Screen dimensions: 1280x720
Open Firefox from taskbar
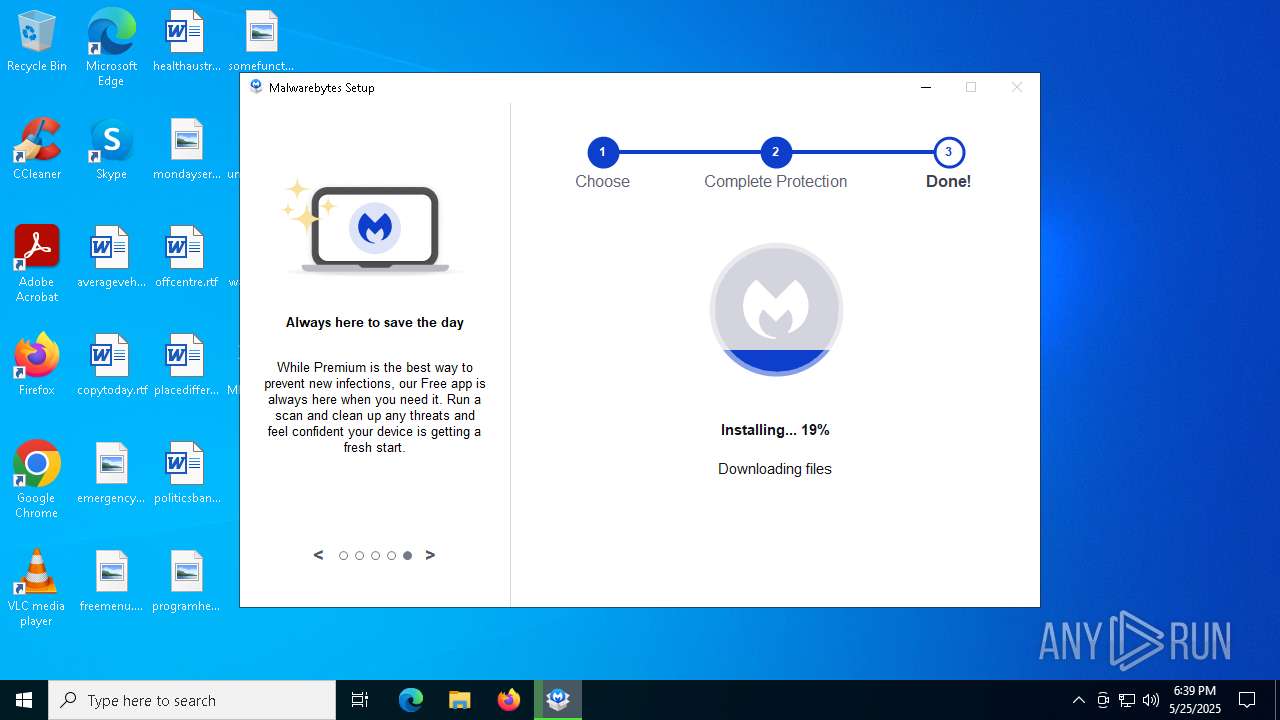point(509,700)
